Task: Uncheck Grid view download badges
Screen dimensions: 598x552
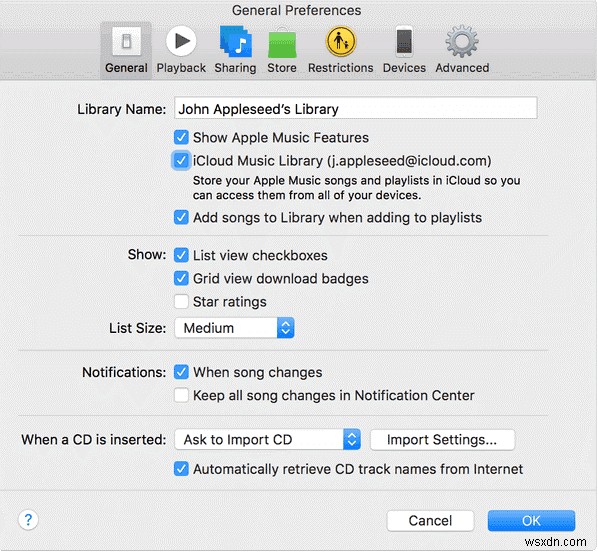Action: [x=181, y=278]
